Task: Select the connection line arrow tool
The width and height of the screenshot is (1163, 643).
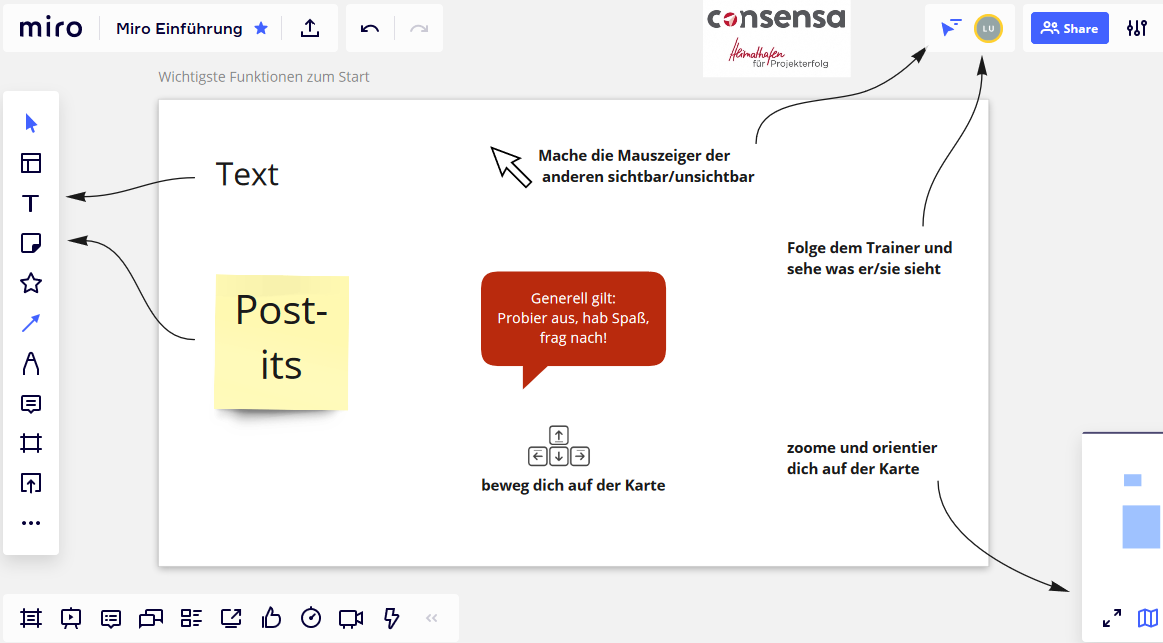Action: click(31, 323)
